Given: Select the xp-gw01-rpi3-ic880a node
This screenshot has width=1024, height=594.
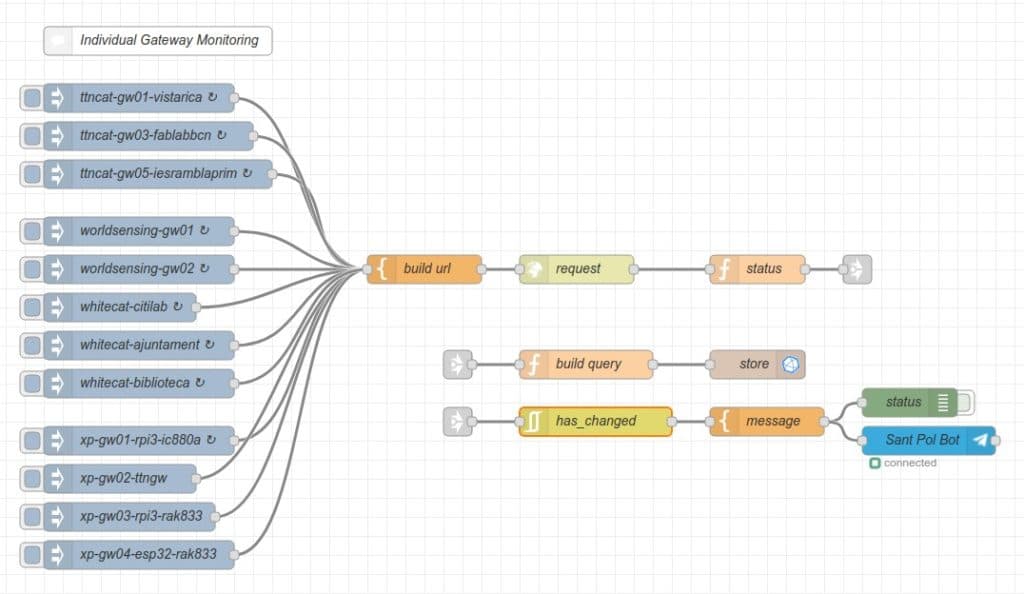Looking at the screenshot, I should 140,438.
